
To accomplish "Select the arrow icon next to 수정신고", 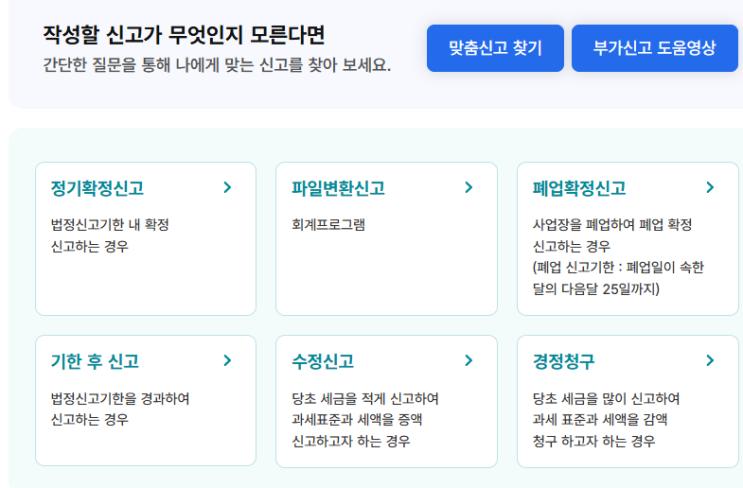I will pos(468,361).
